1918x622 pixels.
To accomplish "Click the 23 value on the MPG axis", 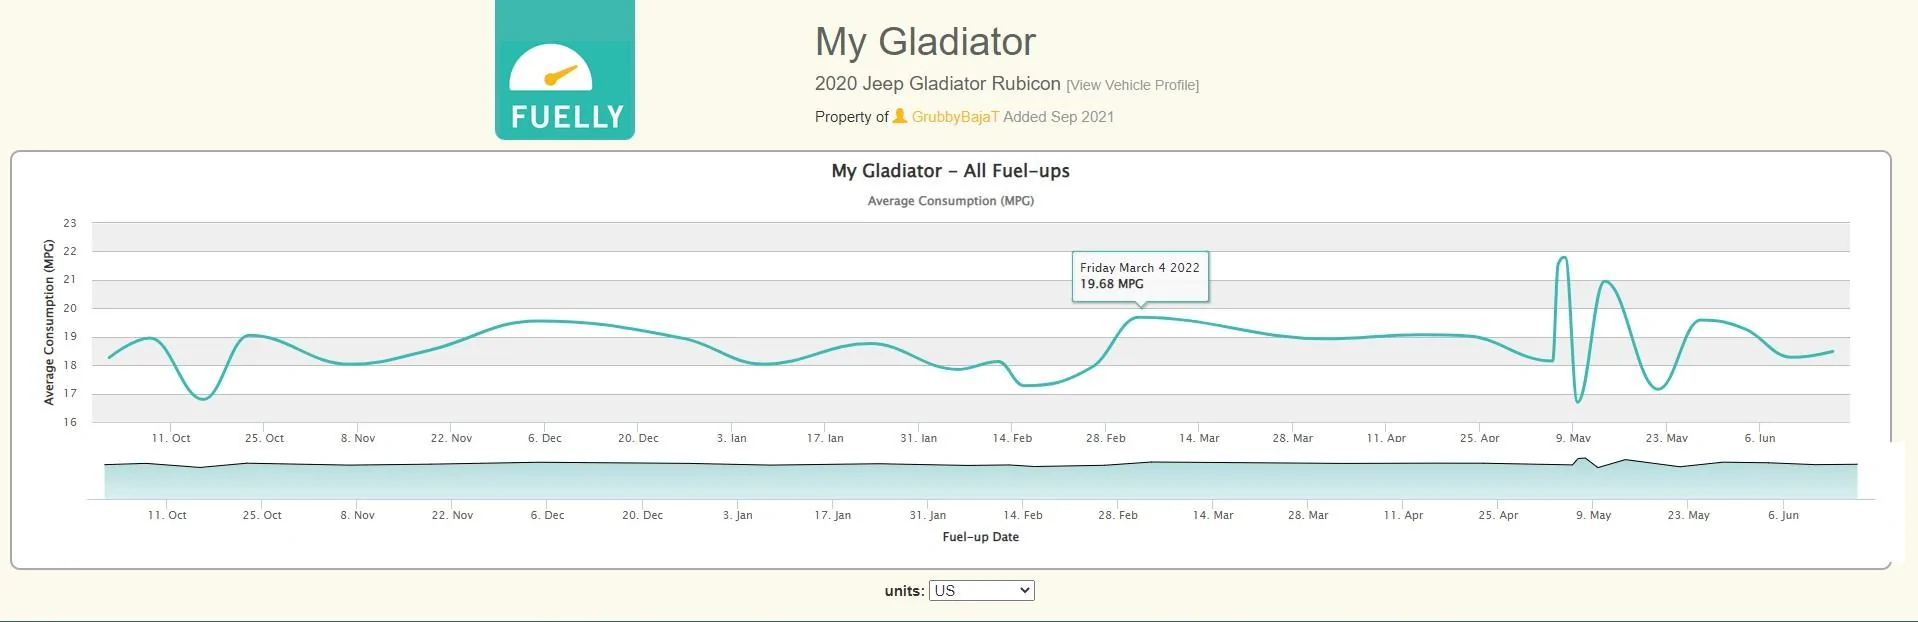I will 70,223.
